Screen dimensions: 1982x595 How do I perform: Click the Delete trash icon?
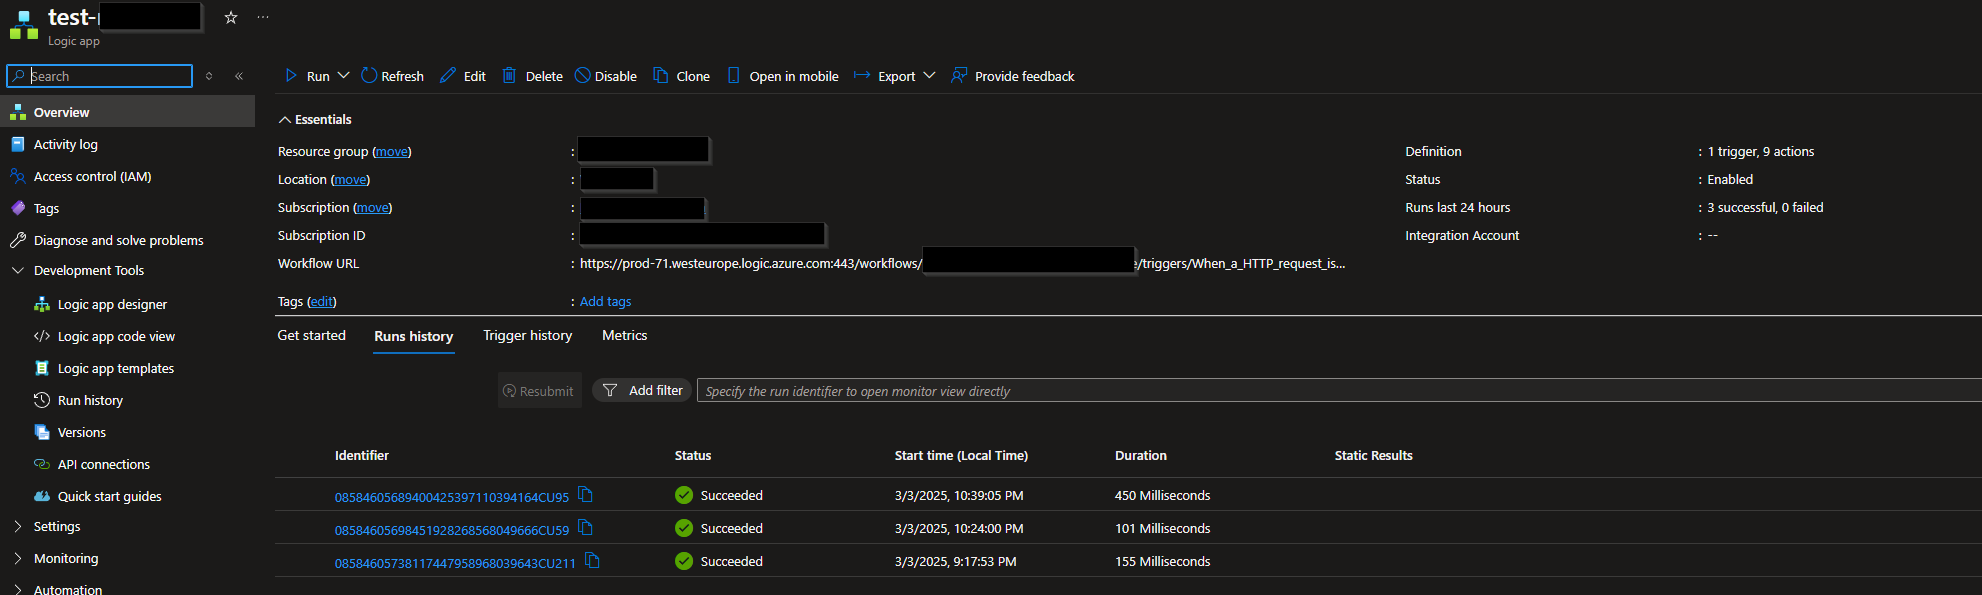pos(509,75)
